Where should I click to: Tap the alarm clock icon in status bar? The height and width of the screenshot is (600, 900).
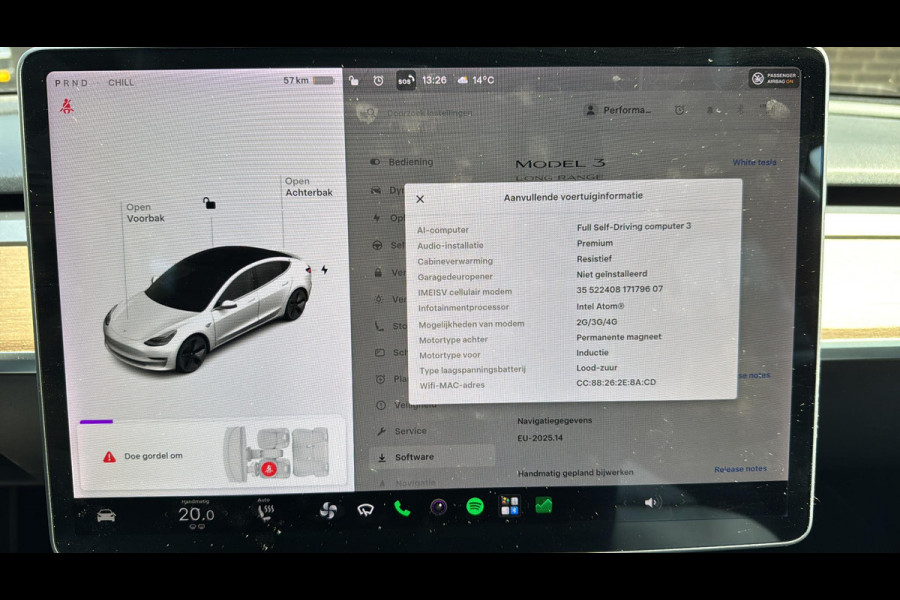(378, 80)
